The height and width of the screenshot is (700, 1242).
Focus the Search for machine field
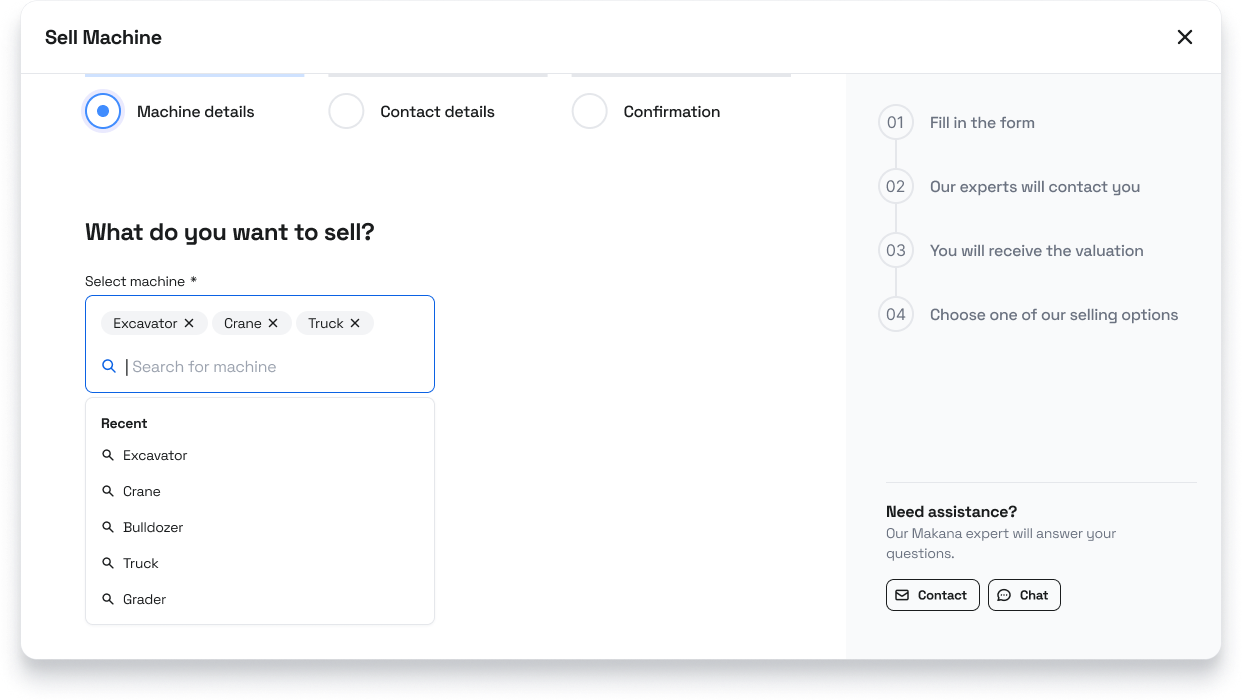pos(270,367)
